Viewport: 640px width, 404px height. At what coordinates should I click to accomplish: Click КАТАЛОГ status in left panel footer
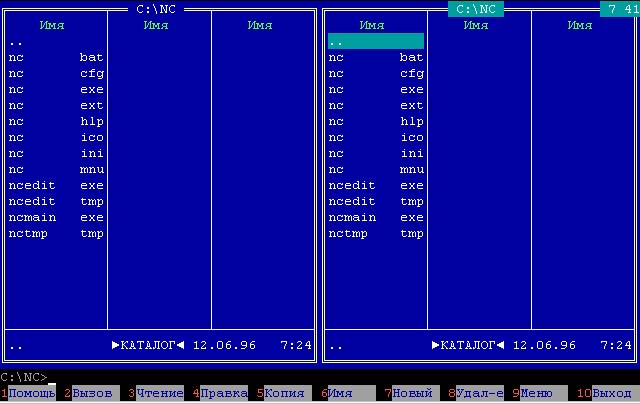(x=148, y=345)
